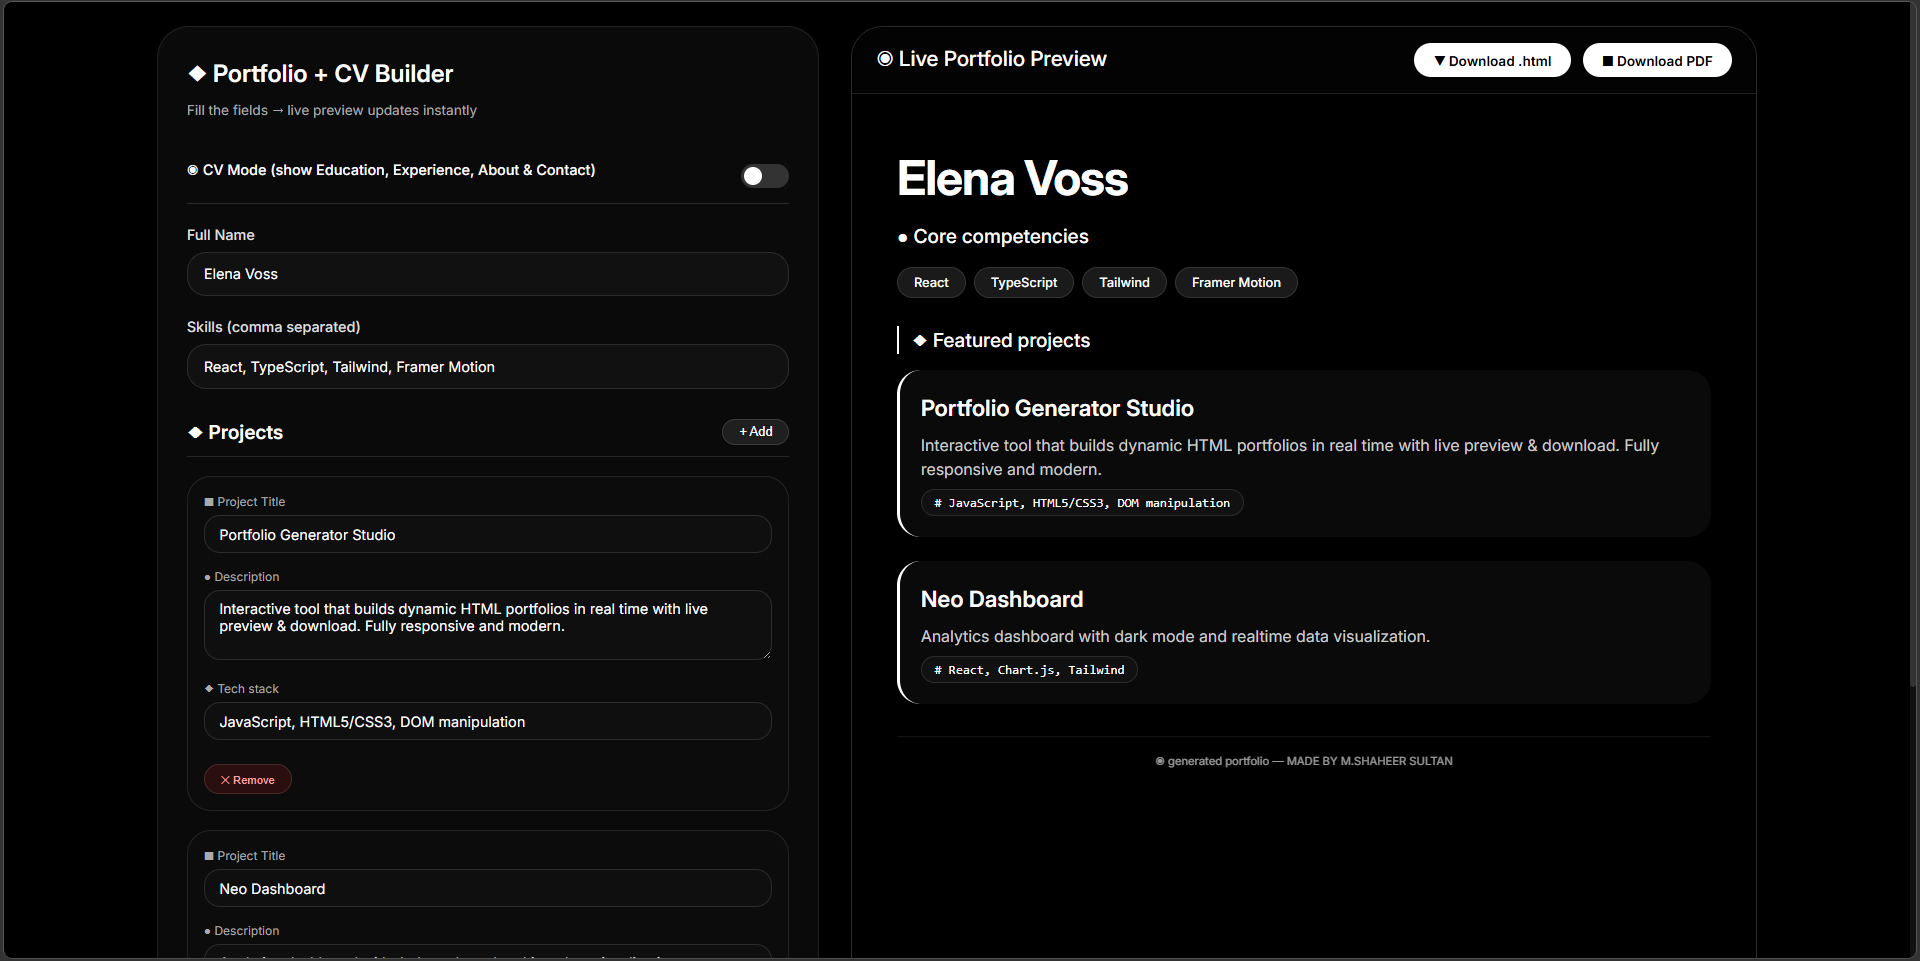The height and width of the screenshot is (961, 1920).
Task: Select the Framer Motion skill tag
Action: click(x=1236, y=282)
